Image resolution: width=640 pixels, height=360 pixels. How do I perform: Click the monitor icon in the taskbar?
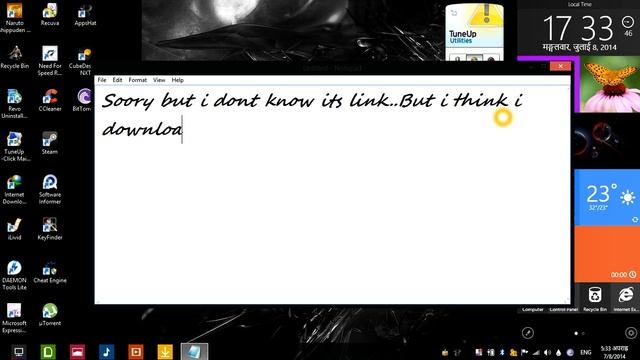[x=19, y=351]
